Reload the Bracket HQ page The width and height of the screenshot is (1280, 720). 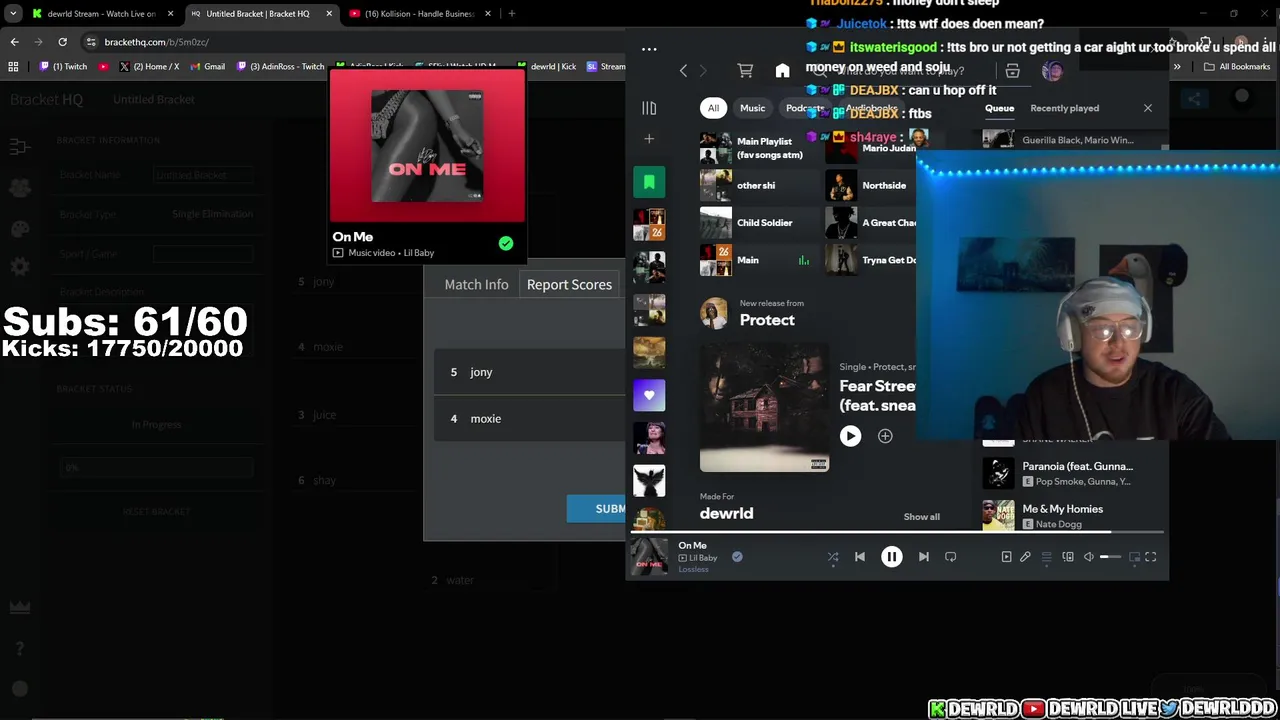click(x=62, y=42)
